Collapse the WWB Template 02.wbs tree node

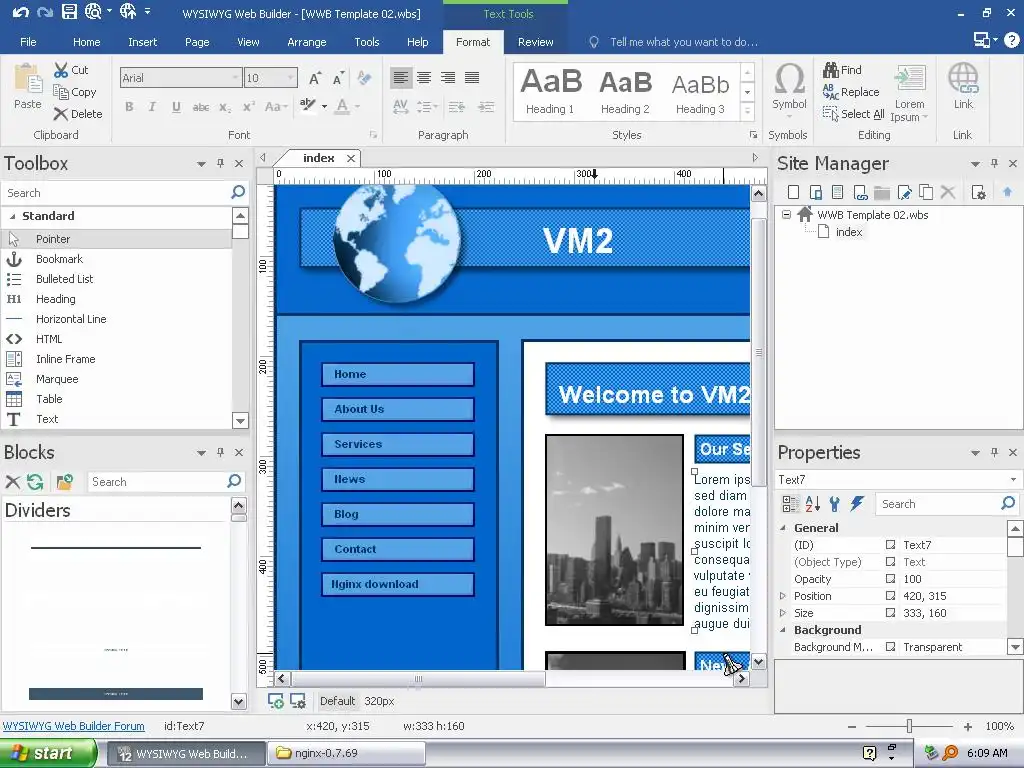click(786, 214)
